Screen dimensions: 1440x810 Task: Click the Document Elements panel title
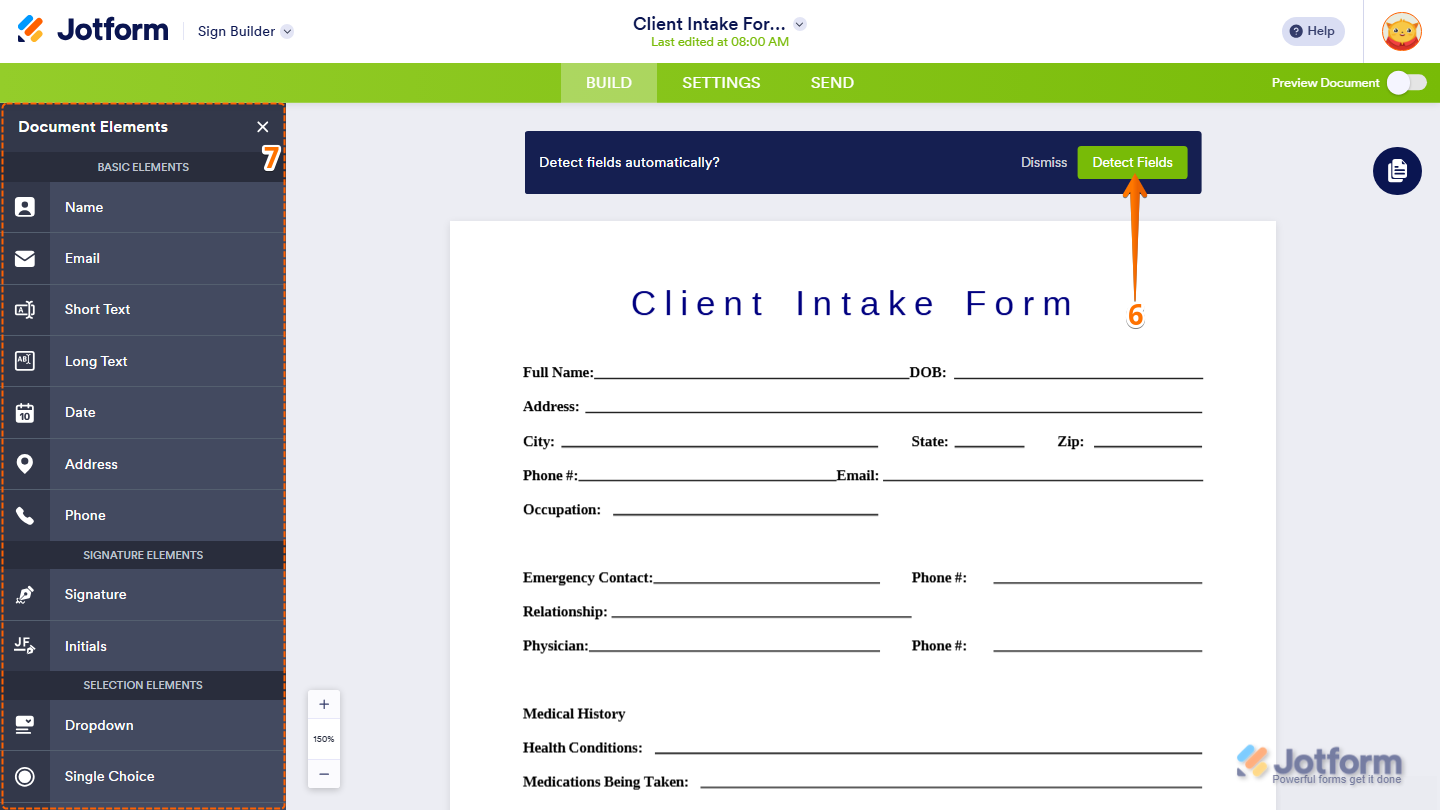click(x=93, y=127)
